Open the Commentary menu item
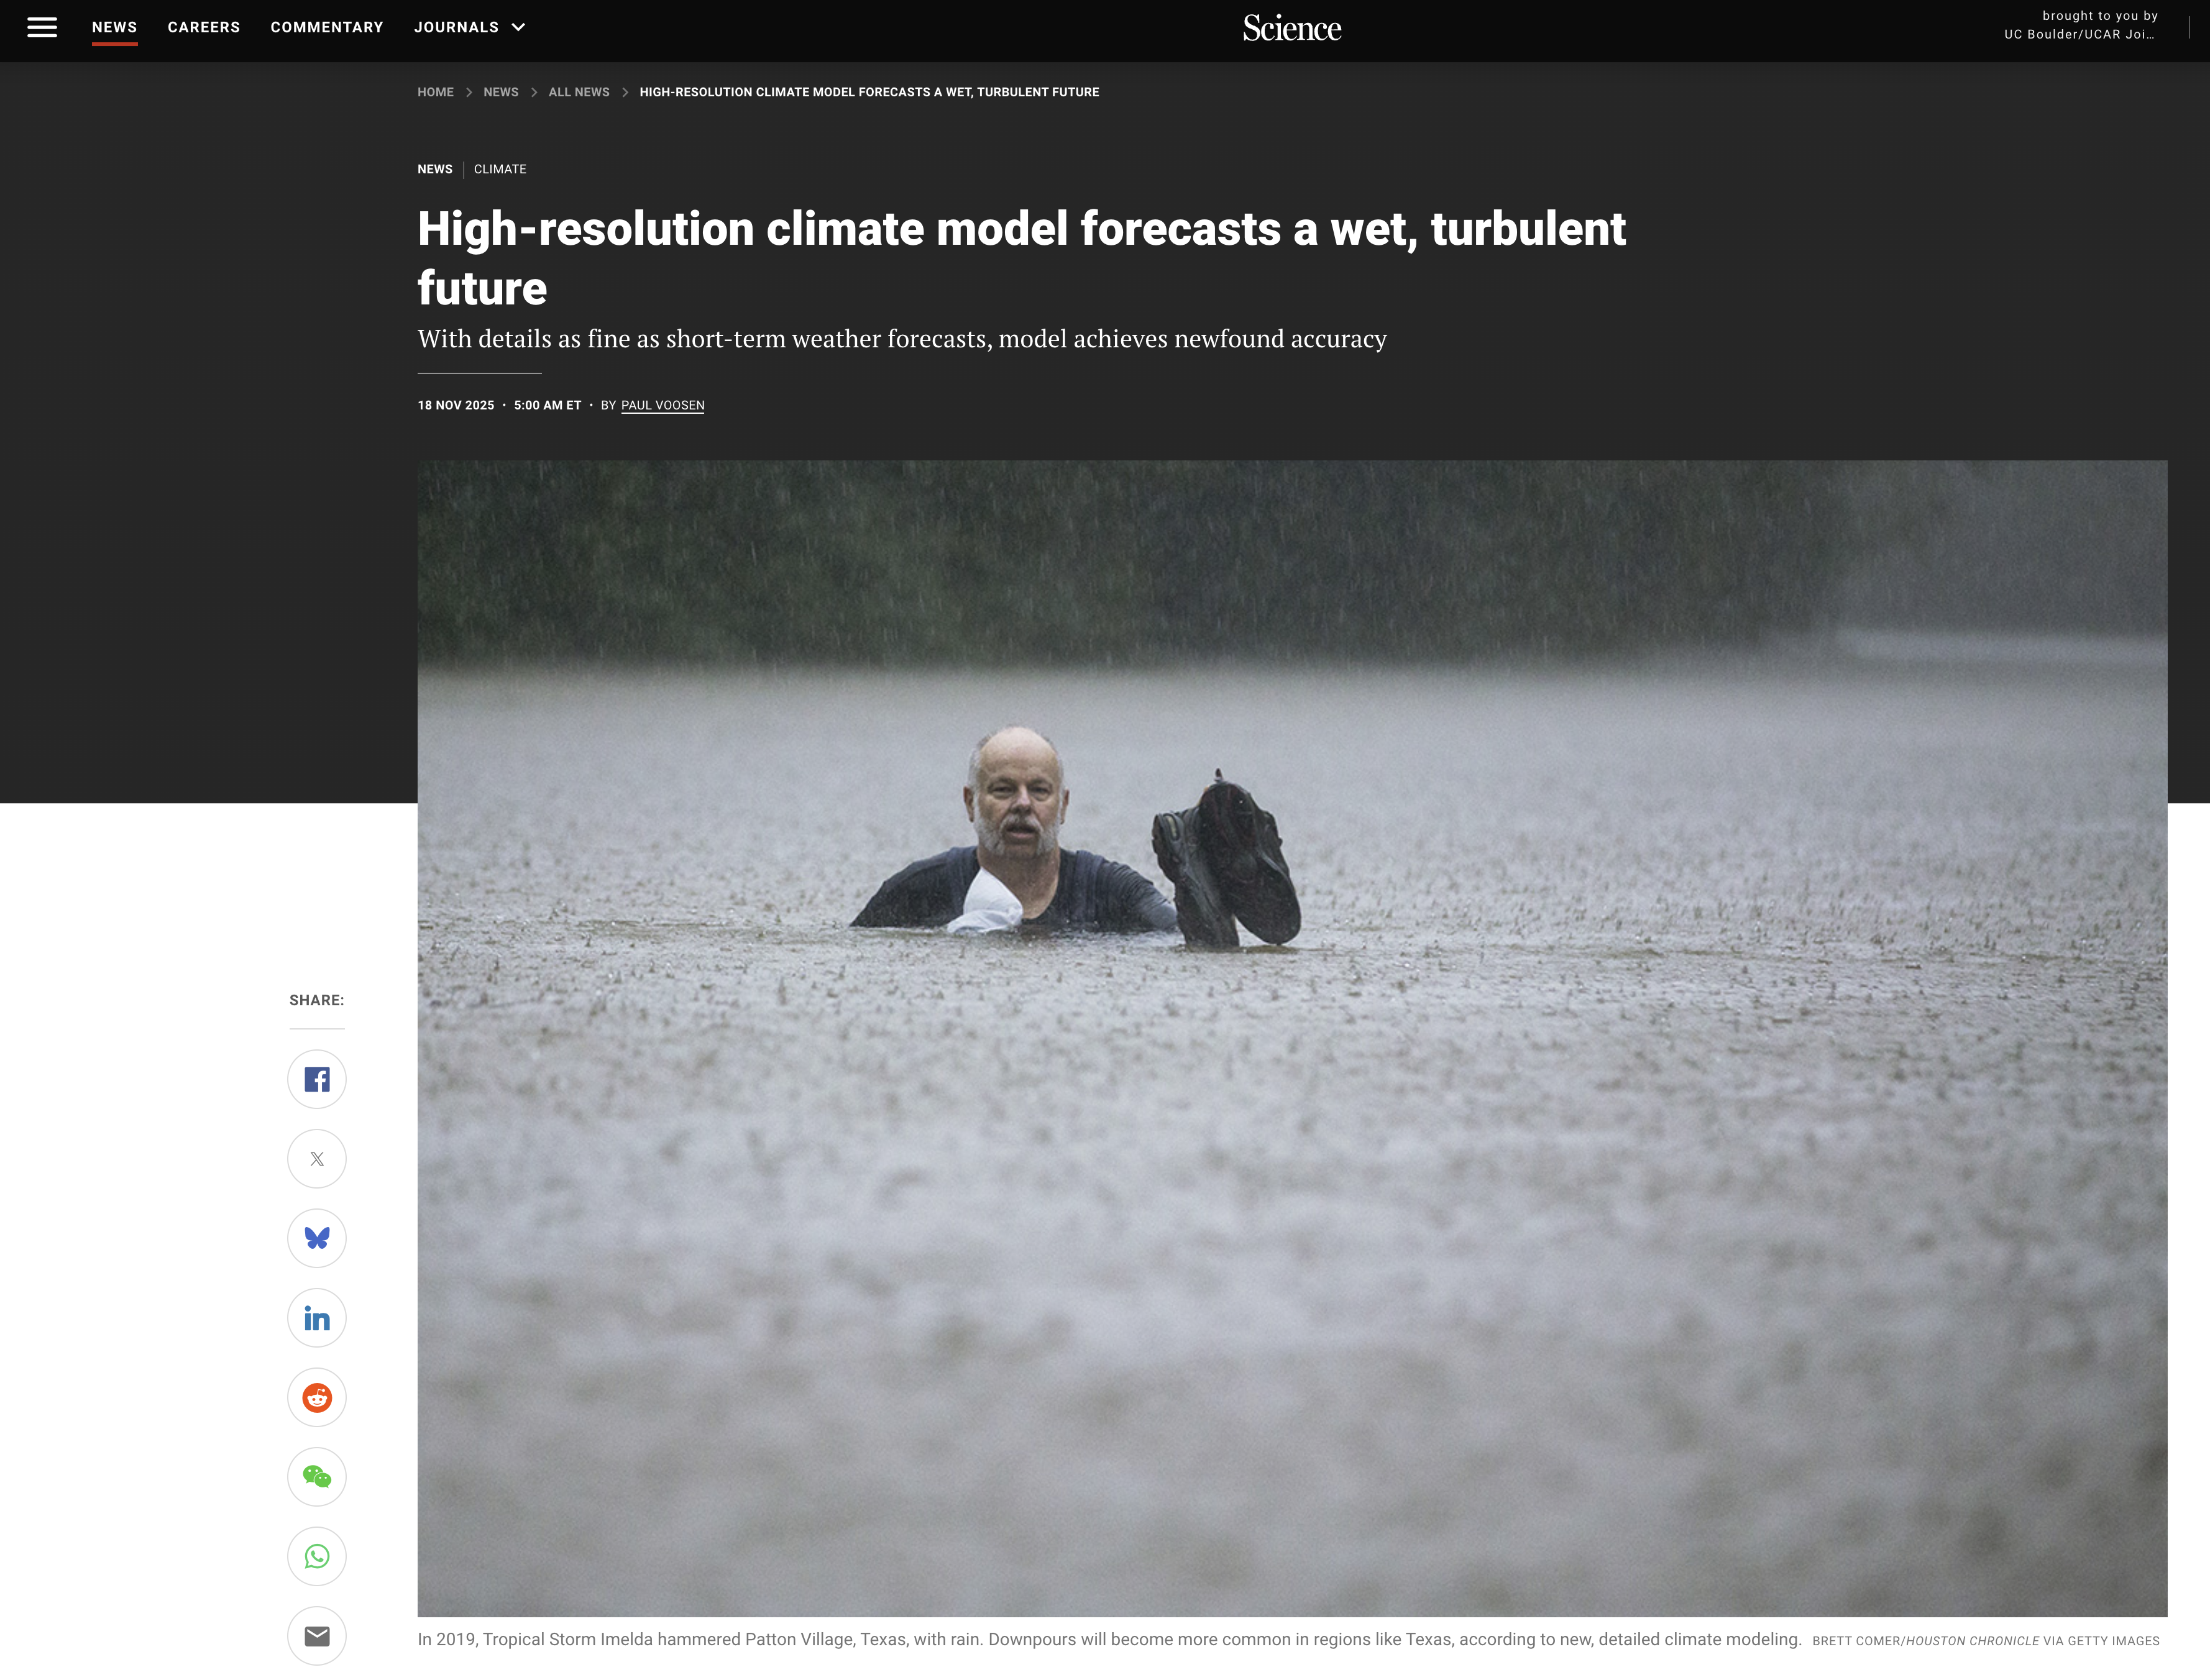The height and width of the screenshot is (1680, 2210). 327,27
